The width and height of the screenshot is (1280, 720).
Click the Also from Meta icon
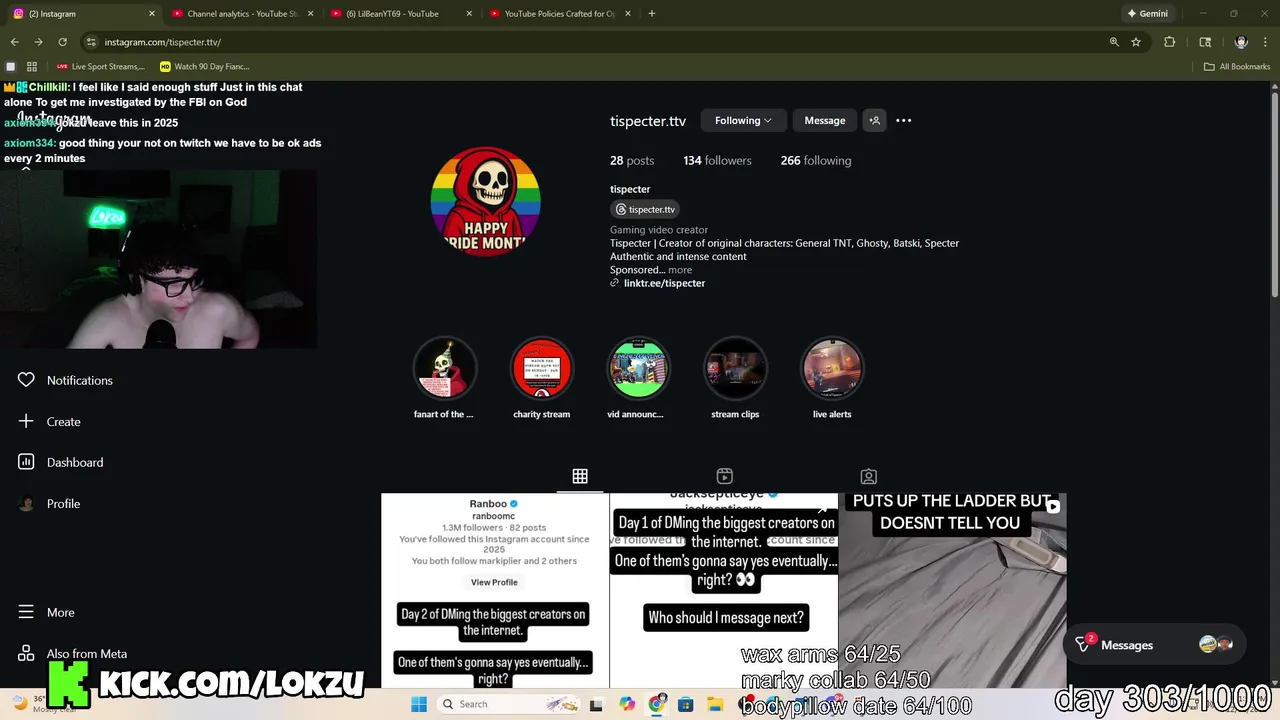pyautogui.click(x=26, y=653)
